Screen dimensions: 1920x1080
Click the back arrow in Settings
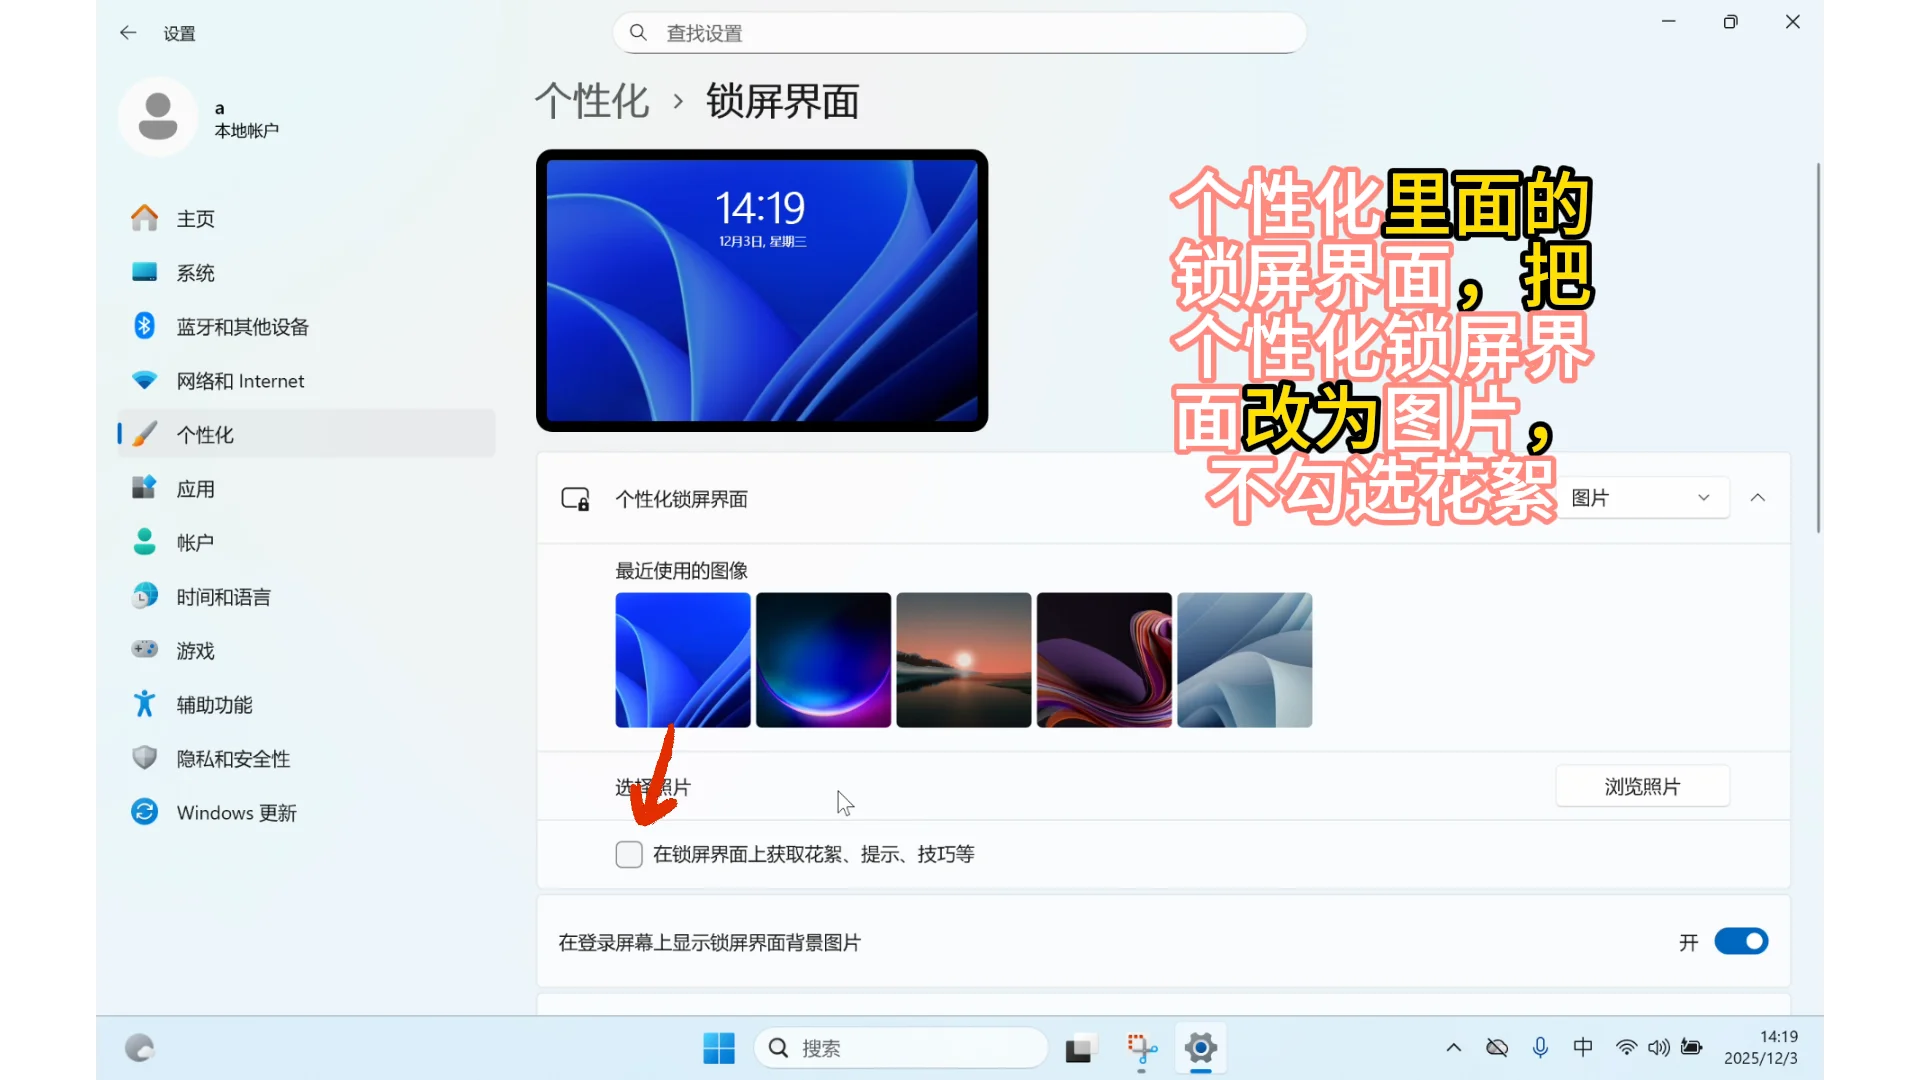(x=127, y=32)
